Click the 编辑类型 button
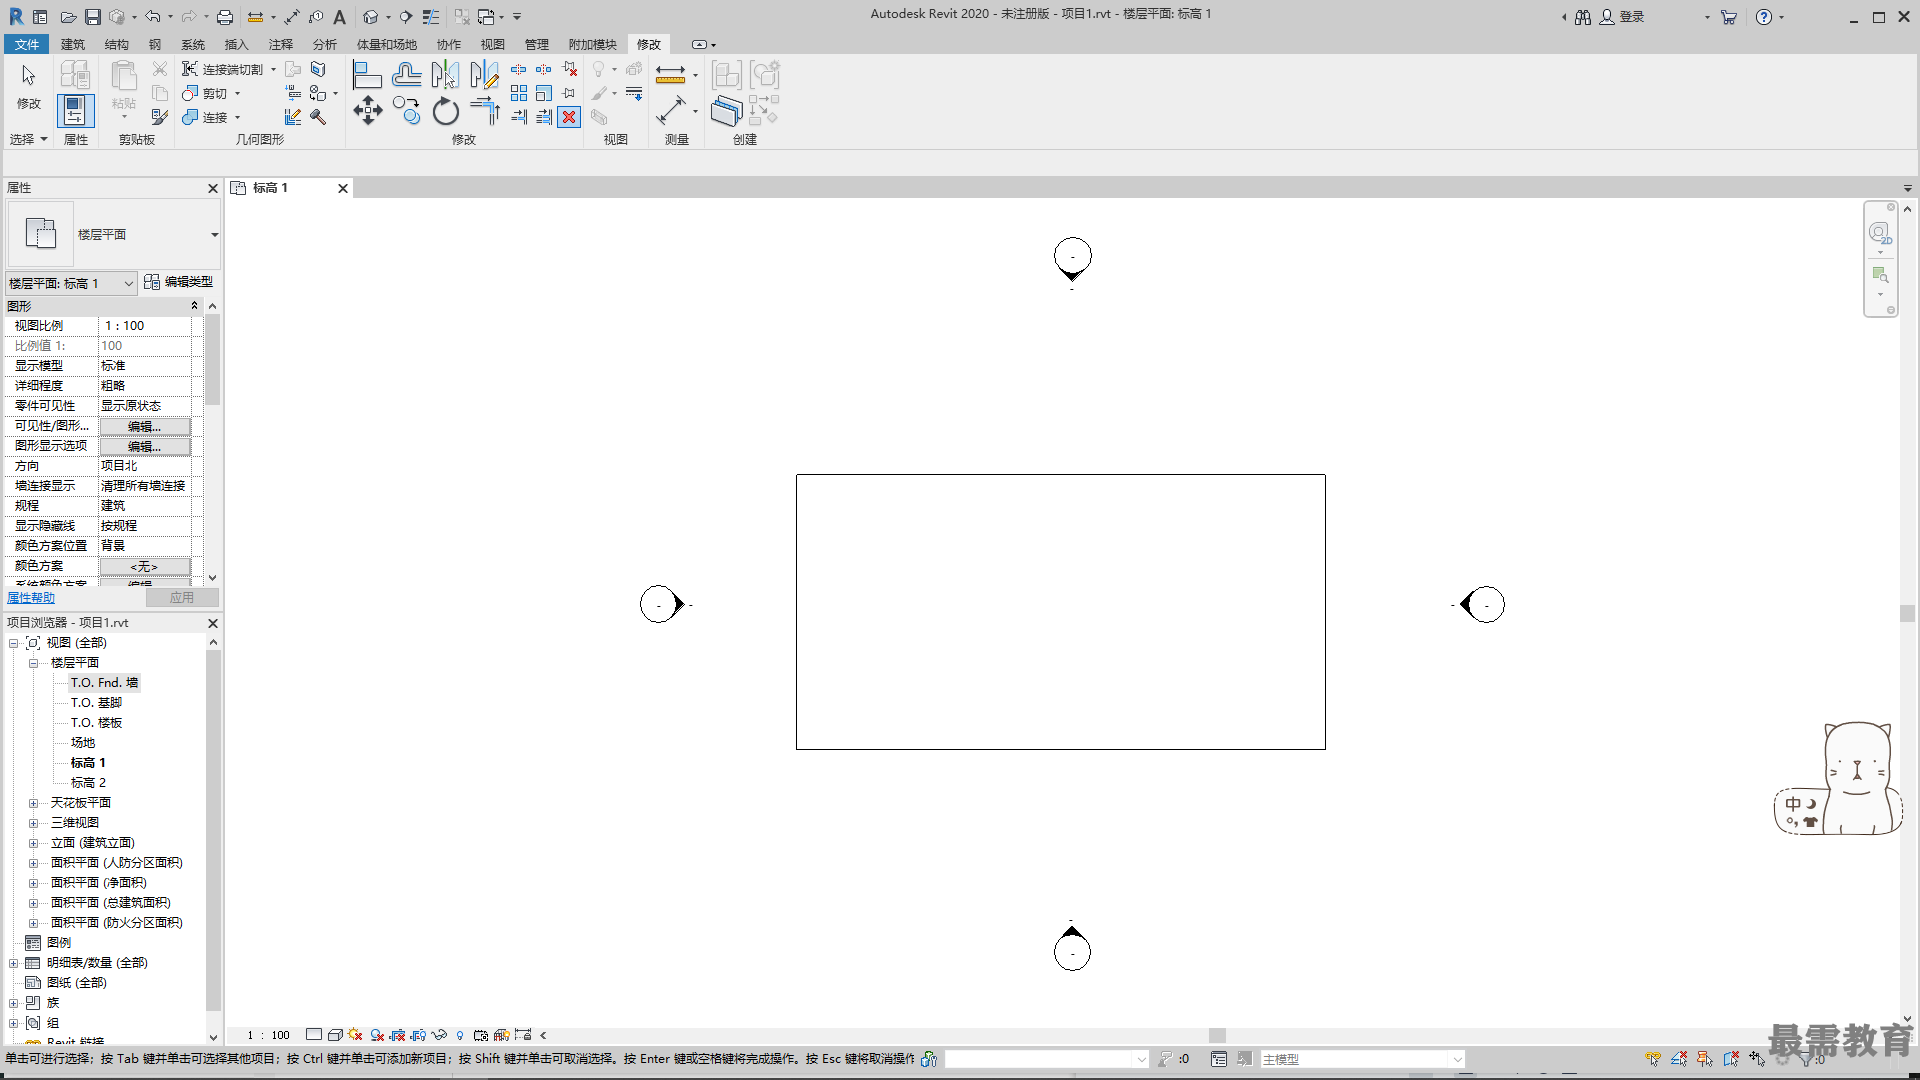The image size is (1920, 1080). point(179,282)
